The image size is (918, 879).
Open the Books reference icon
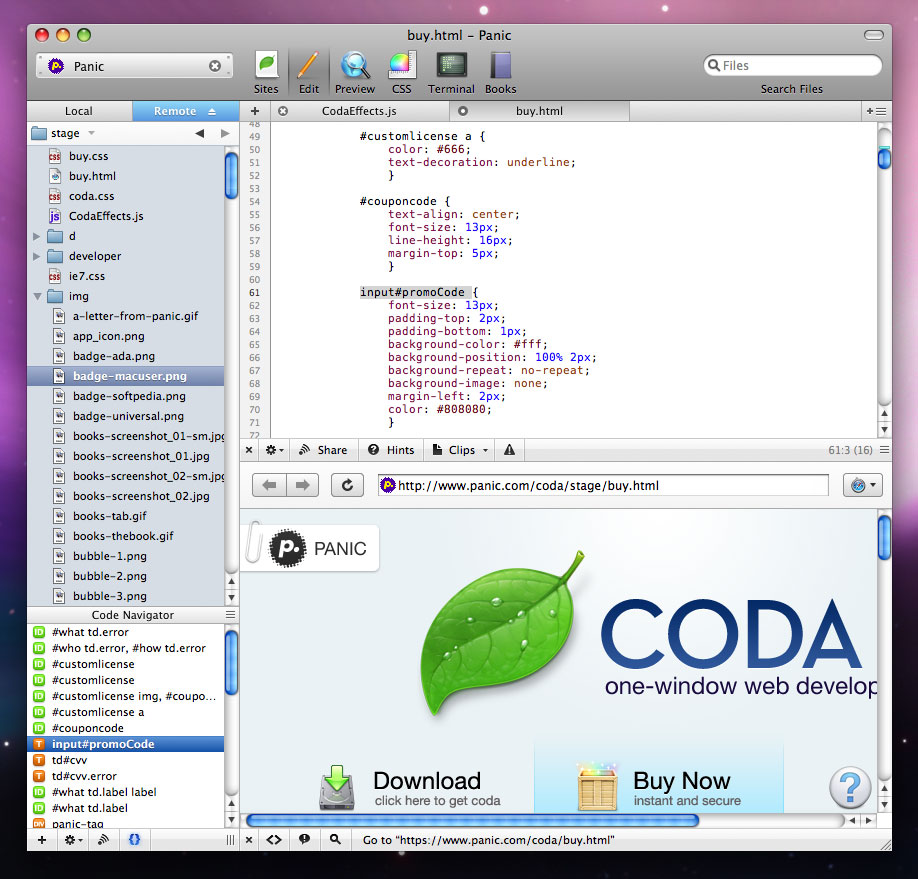coord(501,72)
